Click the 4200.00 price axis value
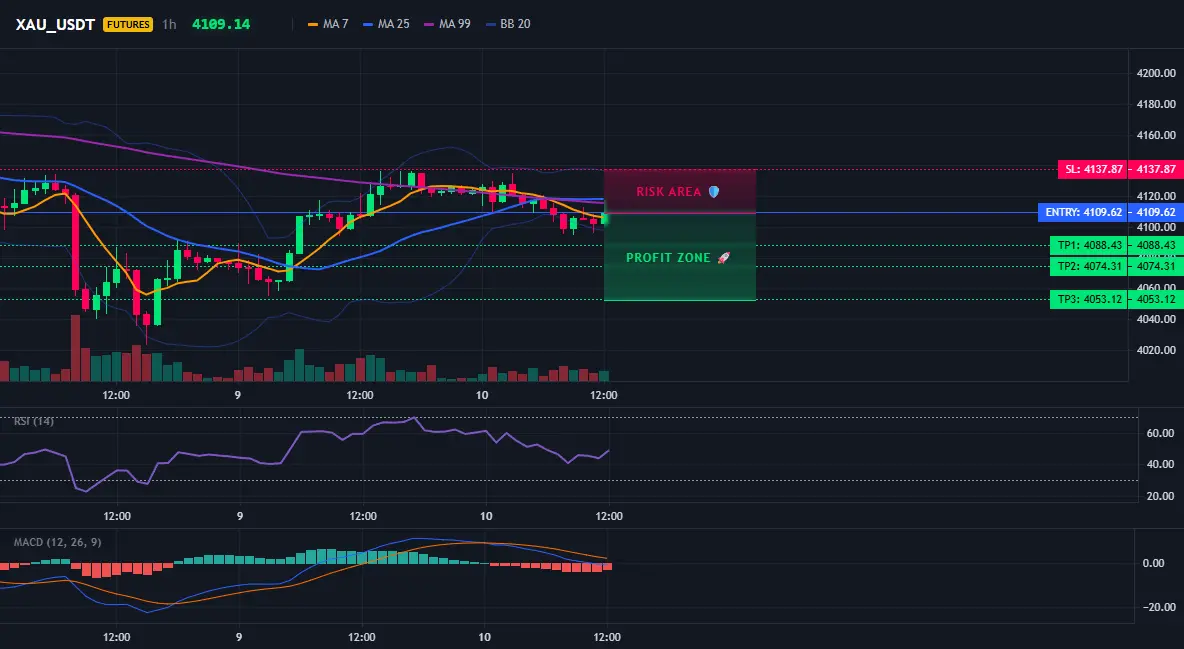This screenshot has height=649, width=1184. 1156,73
